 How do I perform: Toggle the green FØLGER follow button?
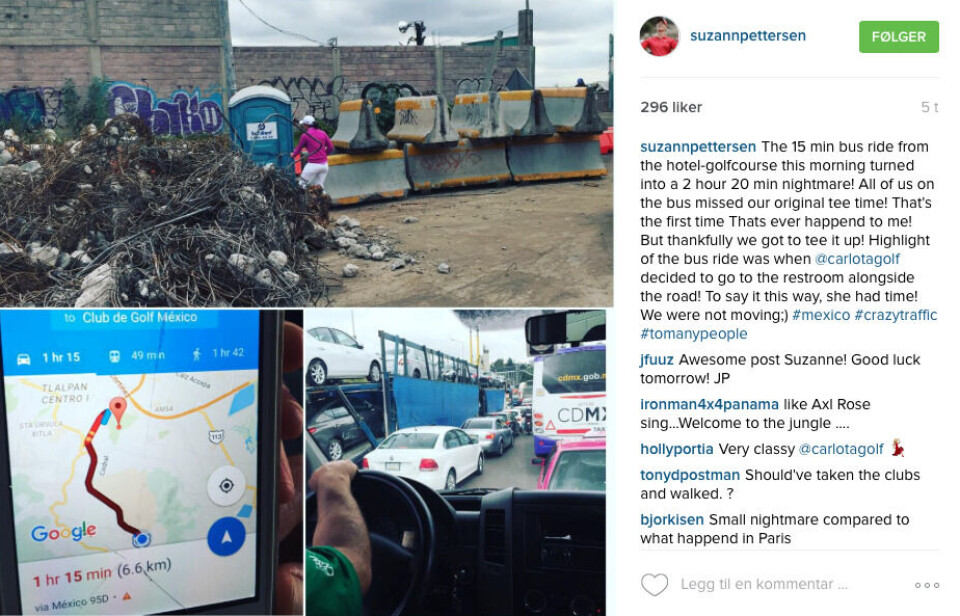click(x=899, y=37)
